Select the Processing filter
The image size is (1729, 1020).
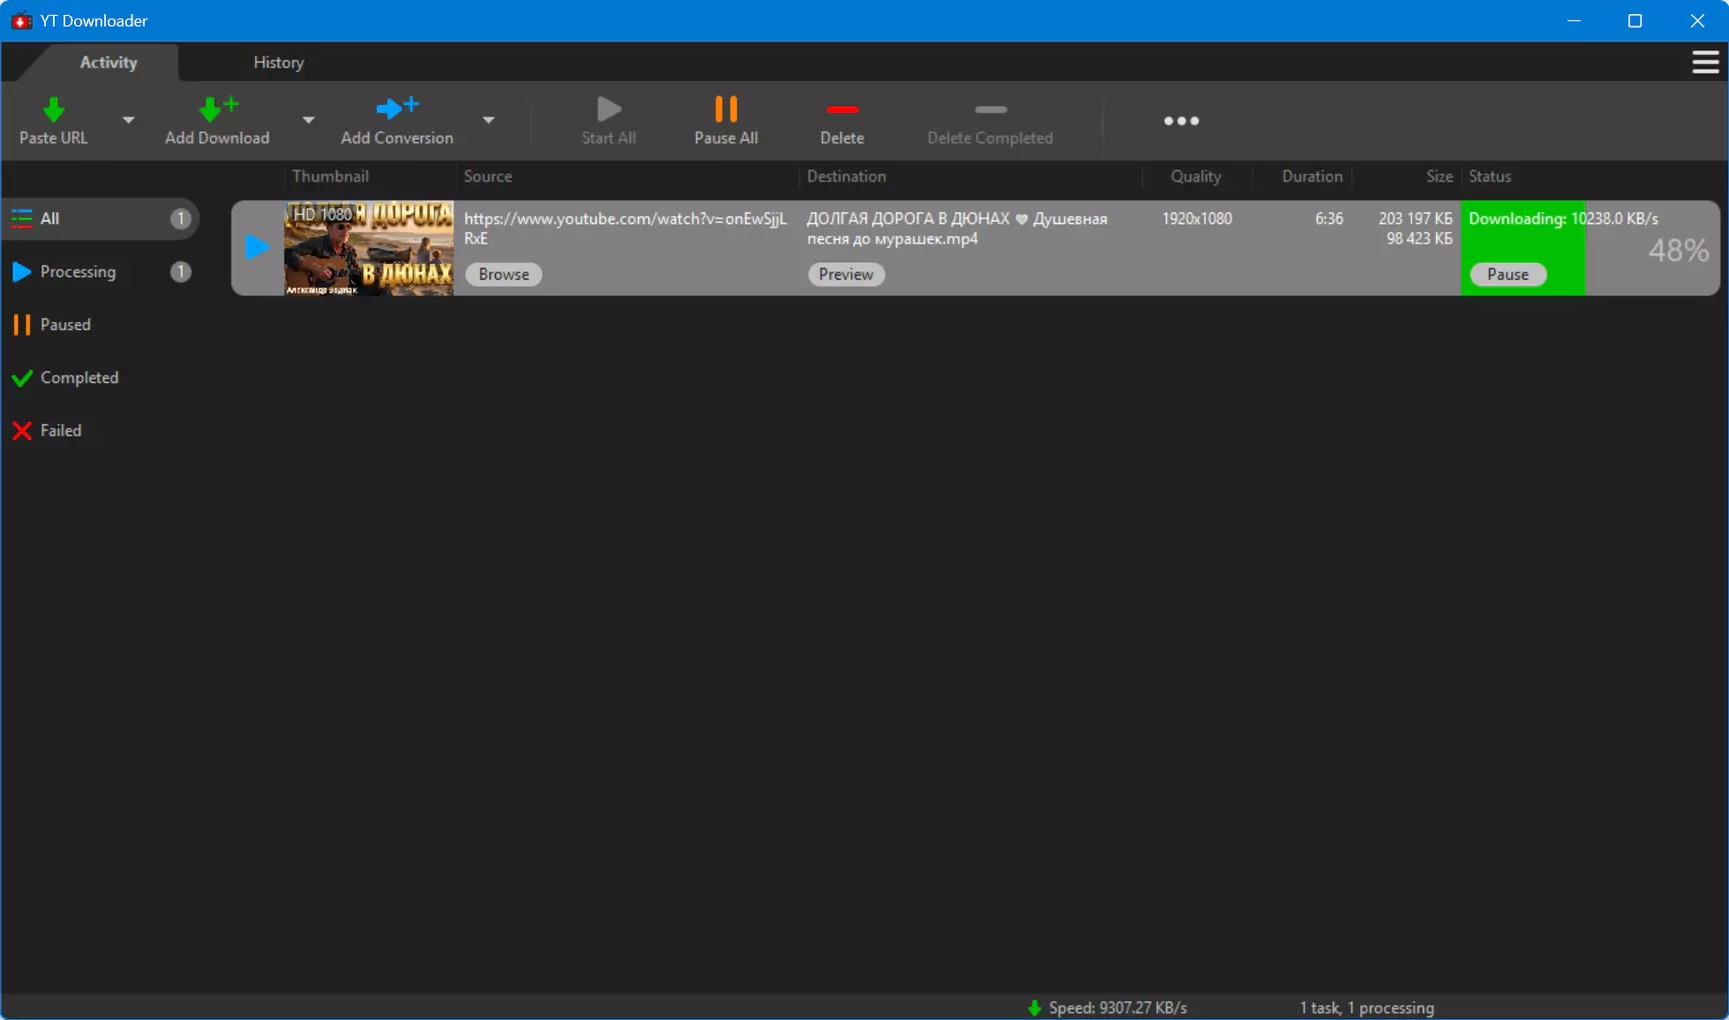click(x=100, y=272)
